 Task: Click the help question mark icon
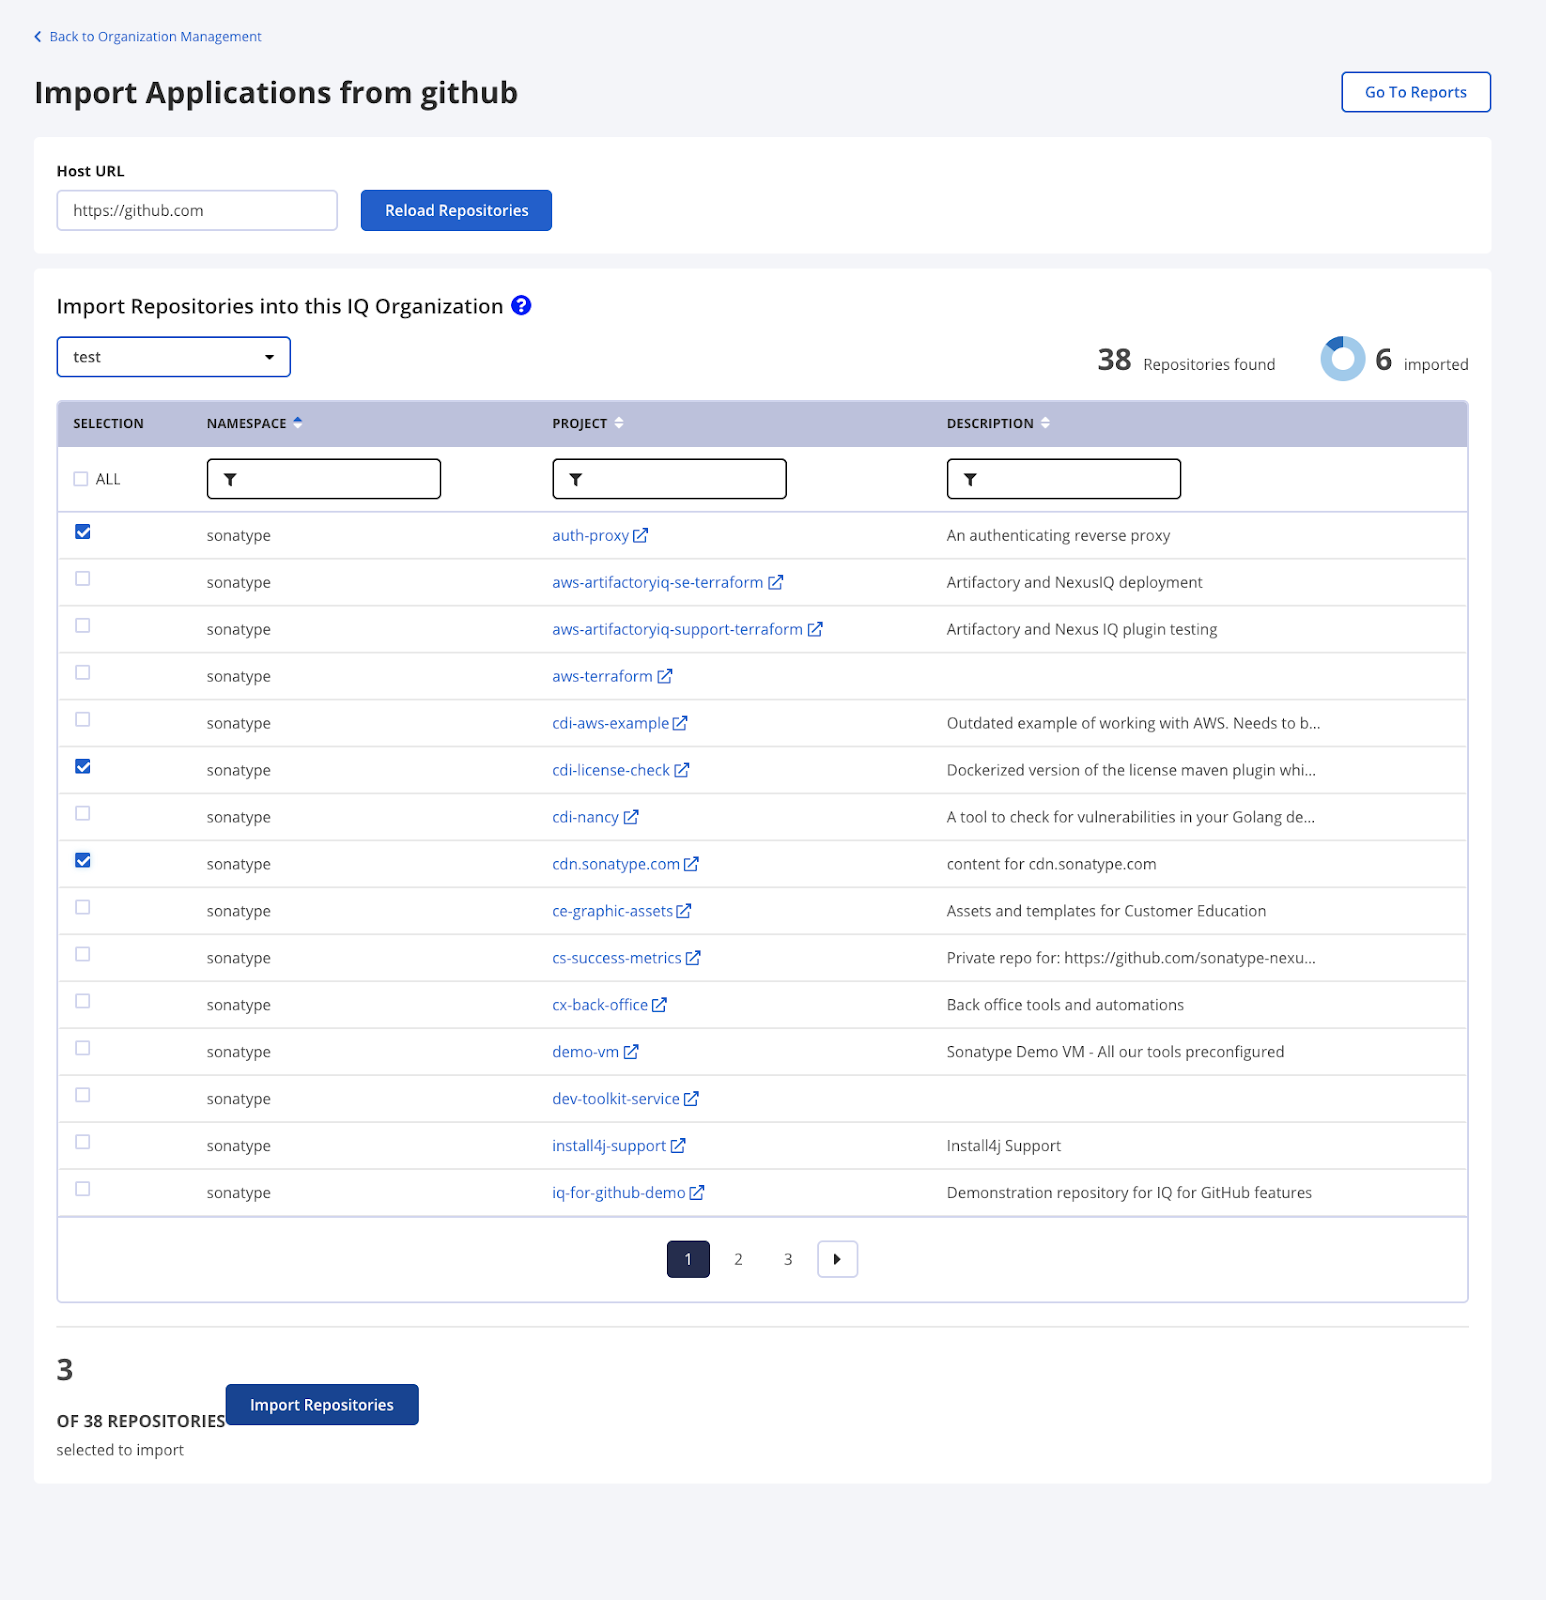tap(521, 305)
